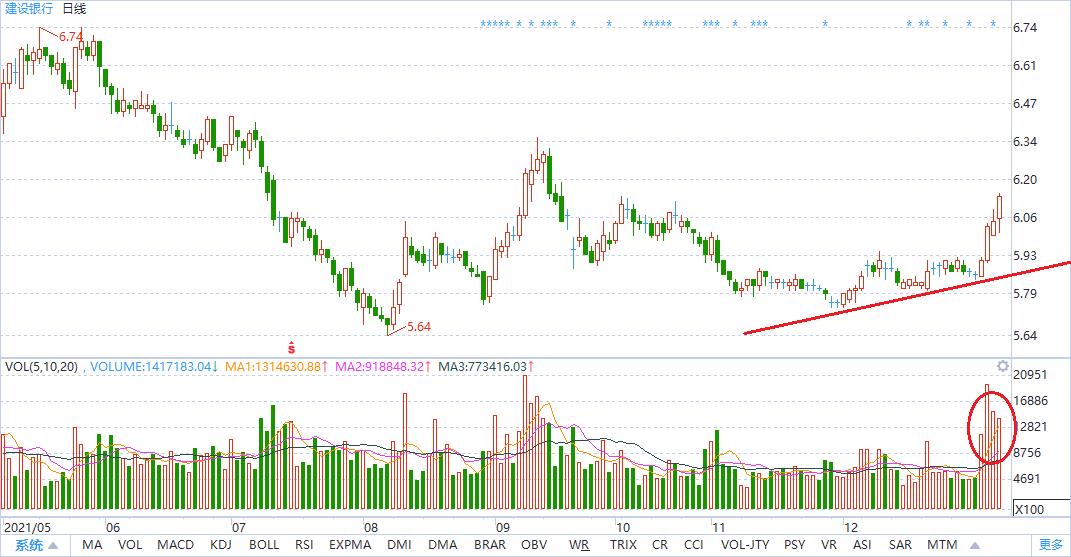Click the 11 month axis marker
The width and height of the screenshot is (1071, 557).
click(719, 528)
